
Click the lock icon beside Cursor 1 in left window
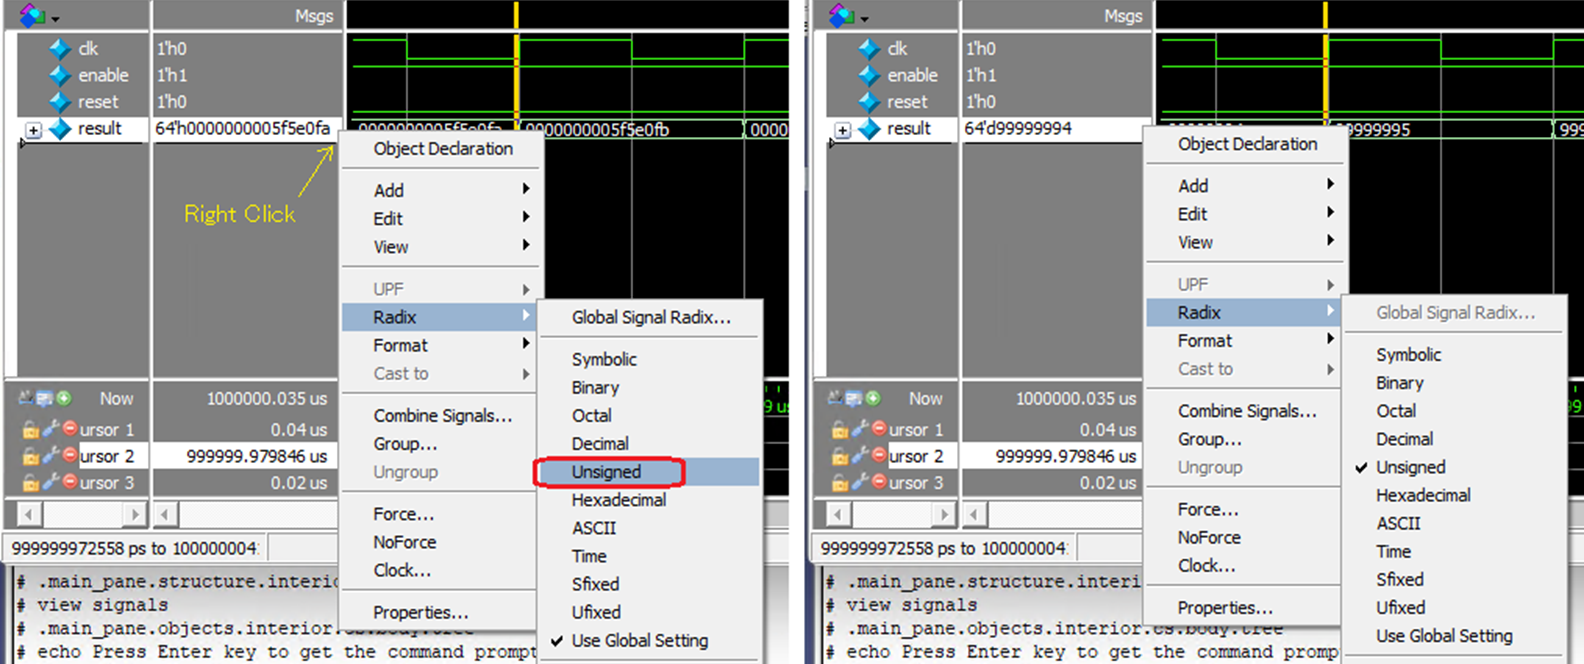click(x=30, y=430)
